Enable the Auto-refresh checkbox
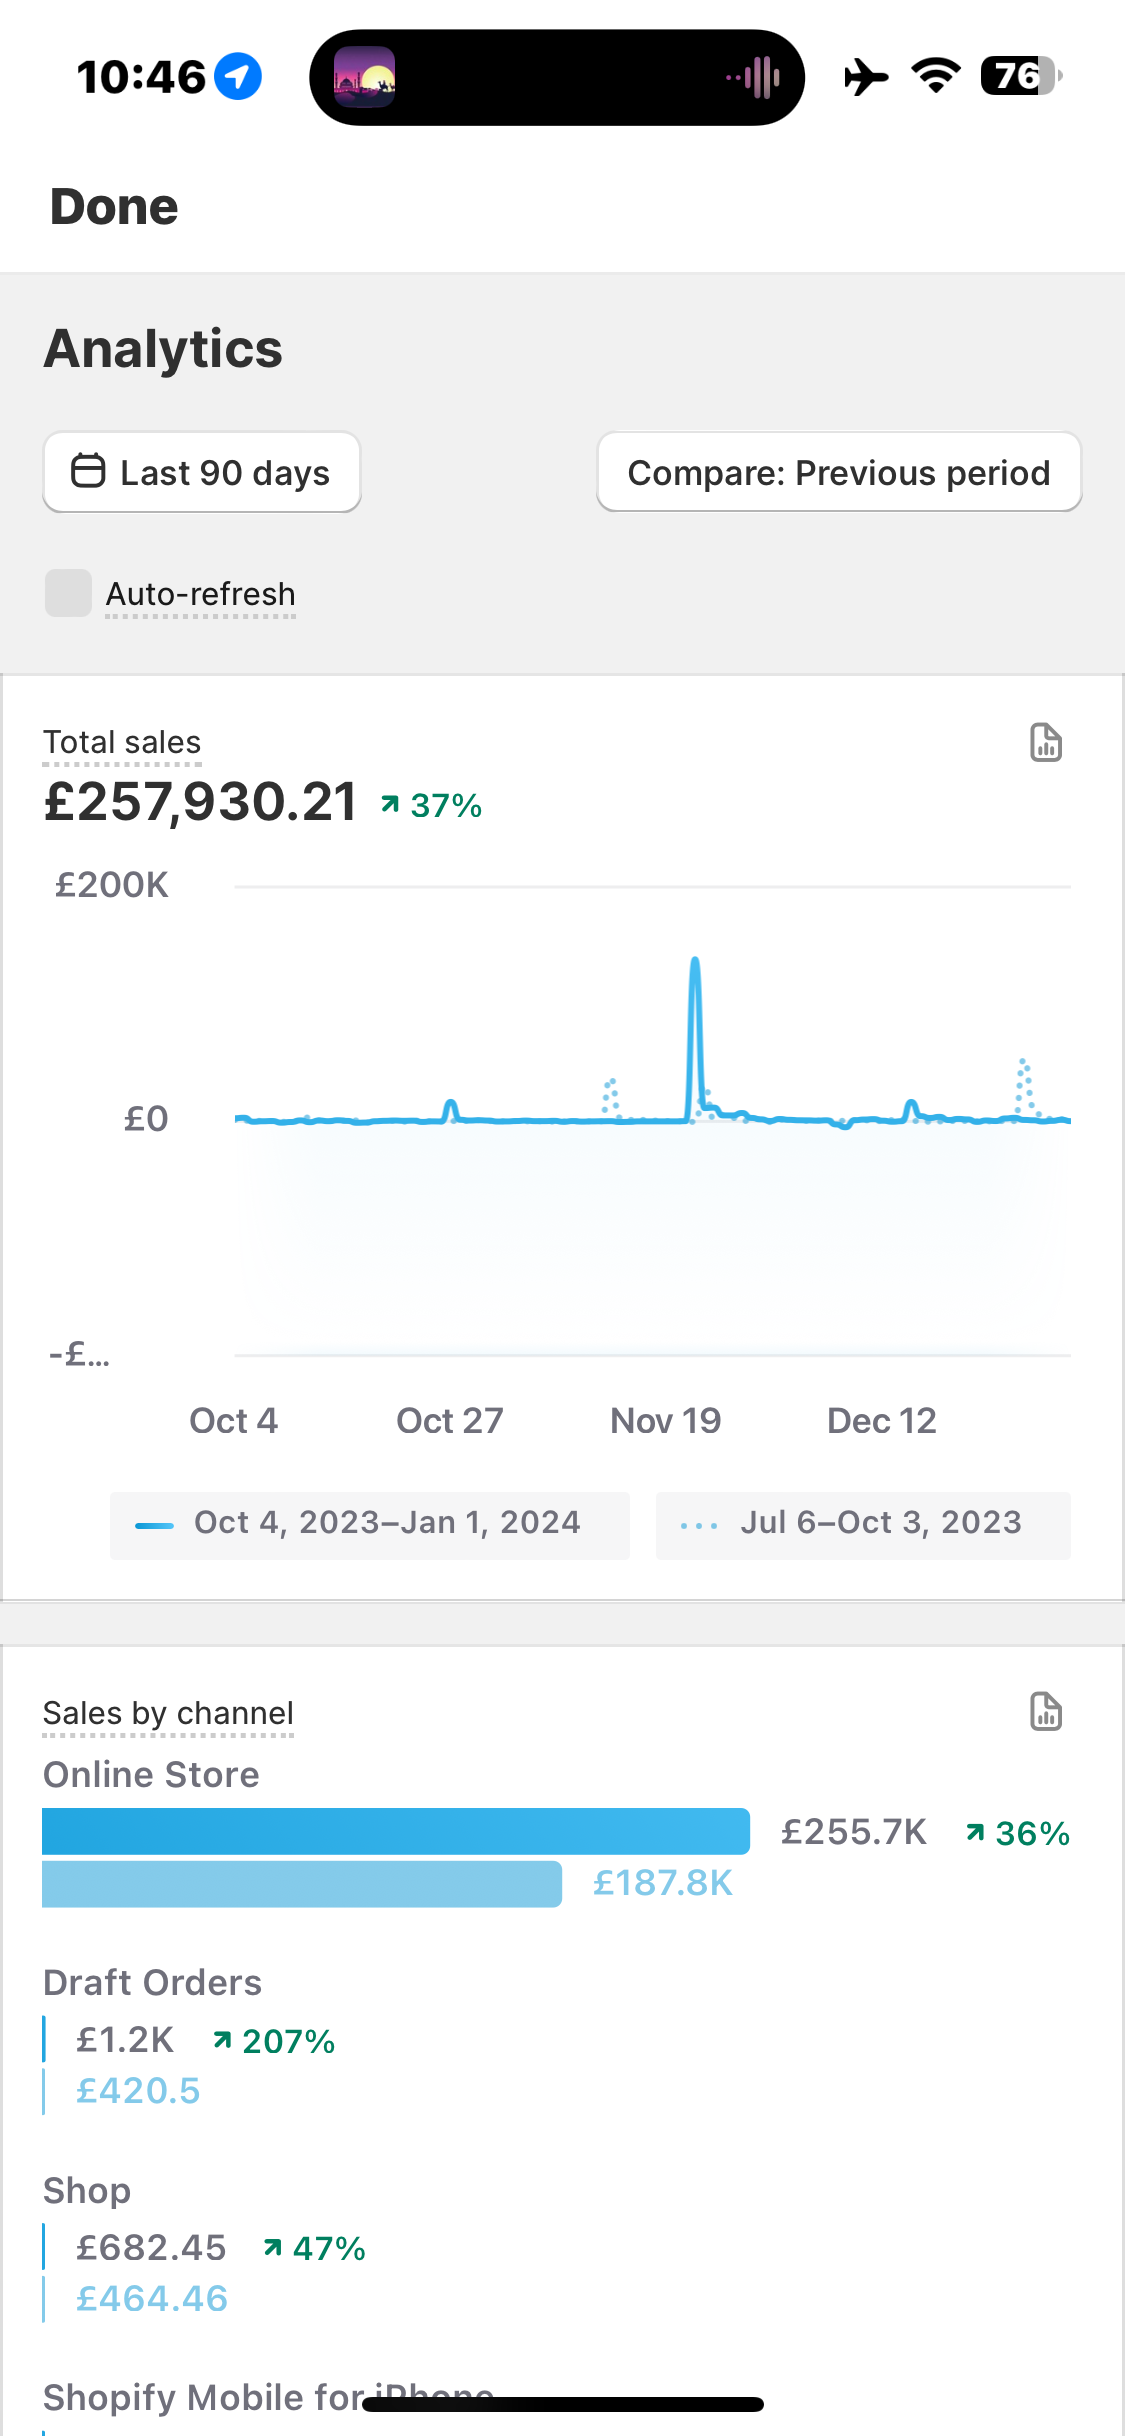The image size is (1125, 2436). 68,593
